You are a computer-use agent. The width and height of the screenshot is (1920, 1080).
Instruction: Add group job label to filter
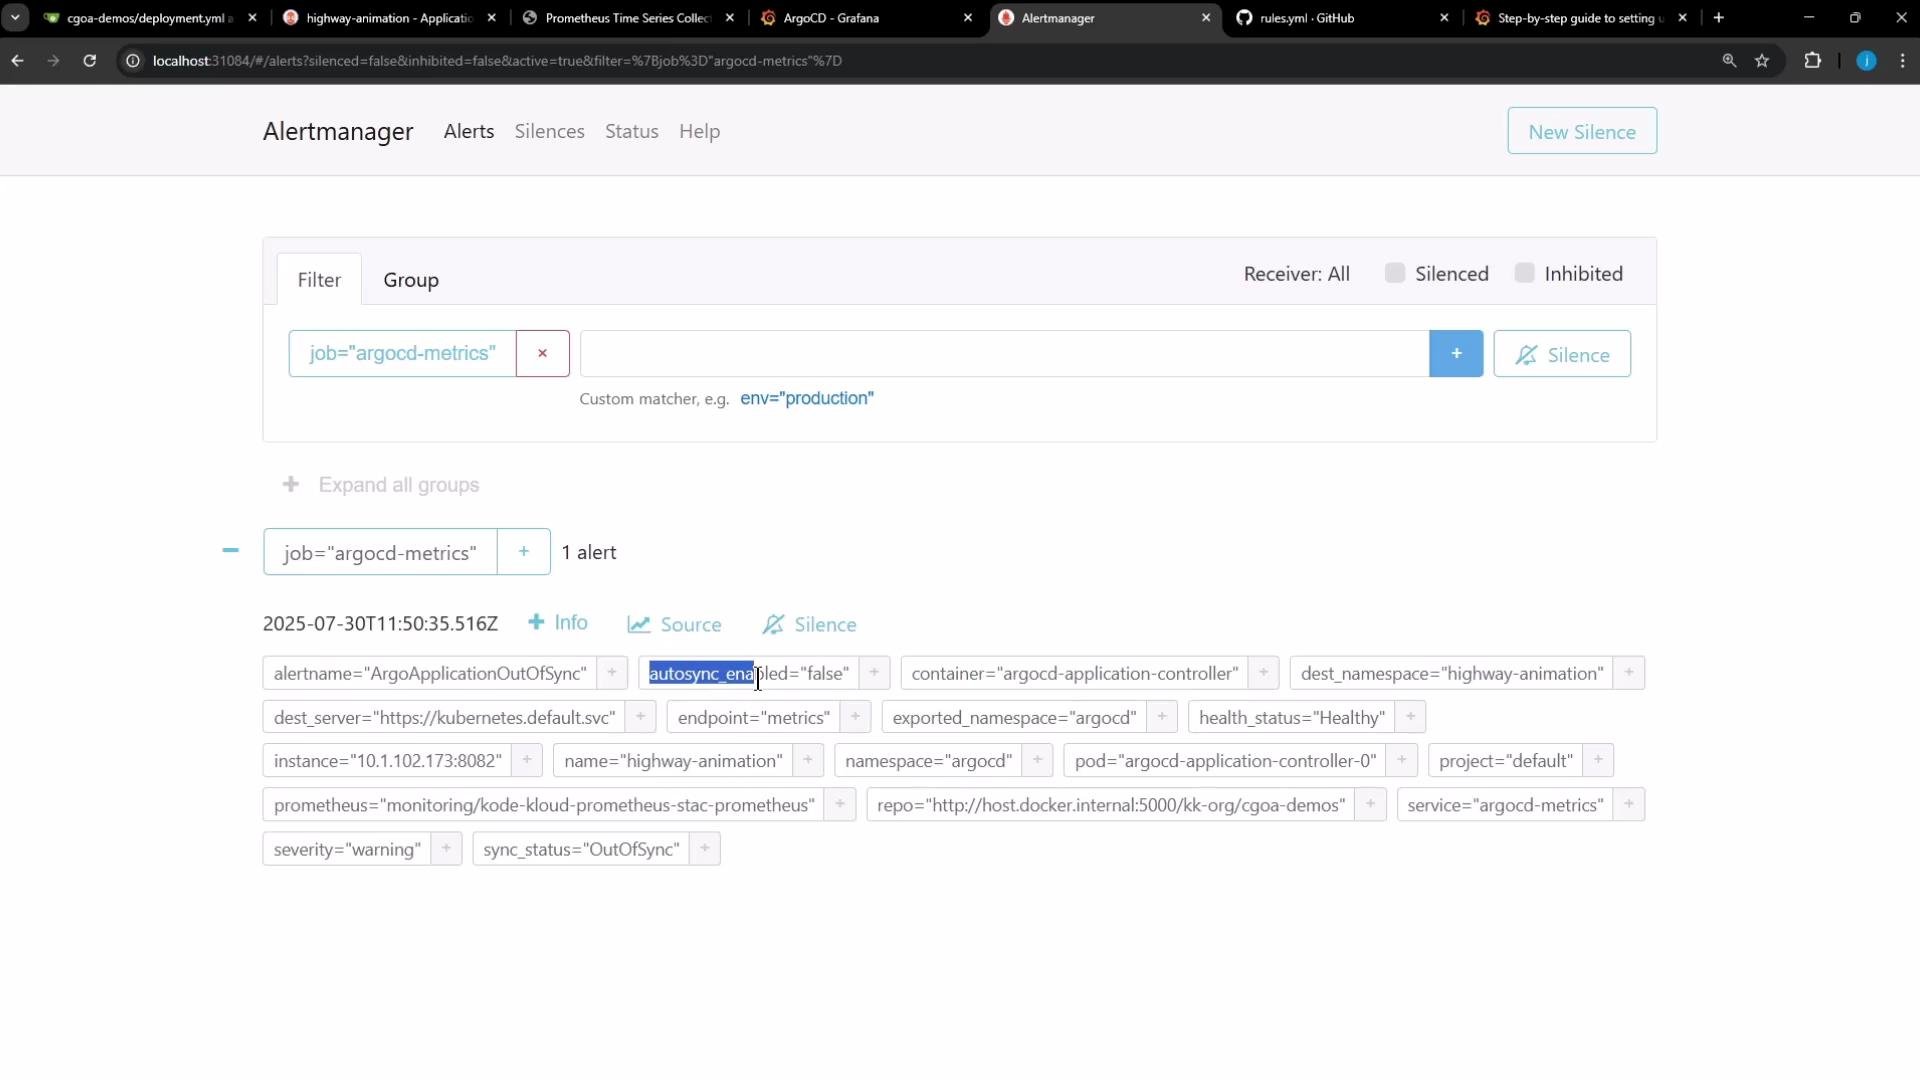click(524, 552)
